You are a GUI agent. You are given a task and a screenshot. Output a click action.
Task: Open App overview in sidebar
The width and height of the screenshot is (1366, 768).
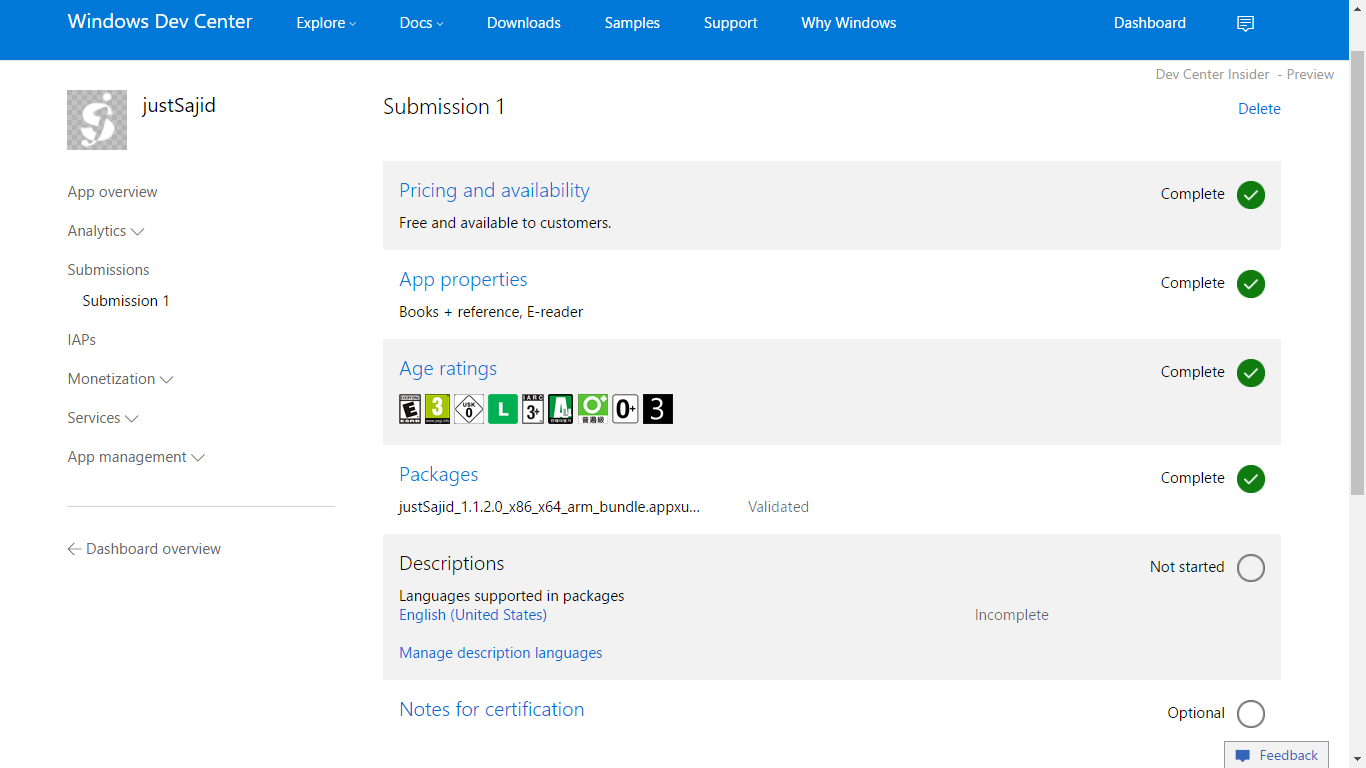click(x=112, y=192)
